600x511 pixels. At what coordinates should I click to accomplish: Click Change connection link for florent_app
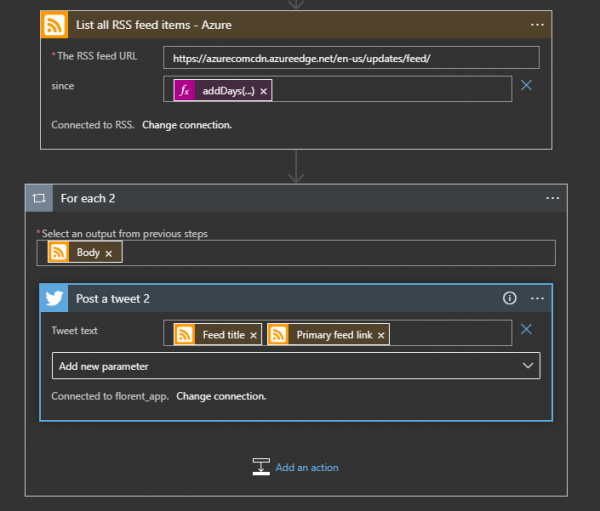(x=221, y=396)
